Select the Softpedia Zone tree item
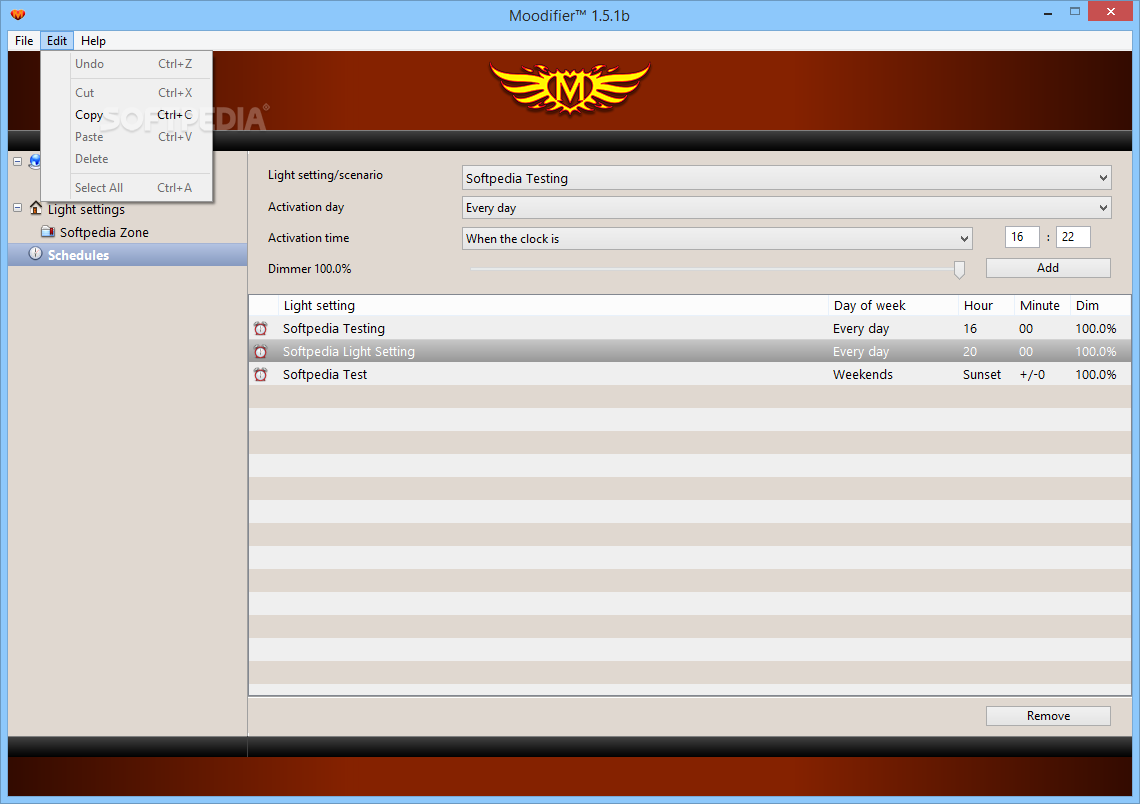 tap(104, 233)
